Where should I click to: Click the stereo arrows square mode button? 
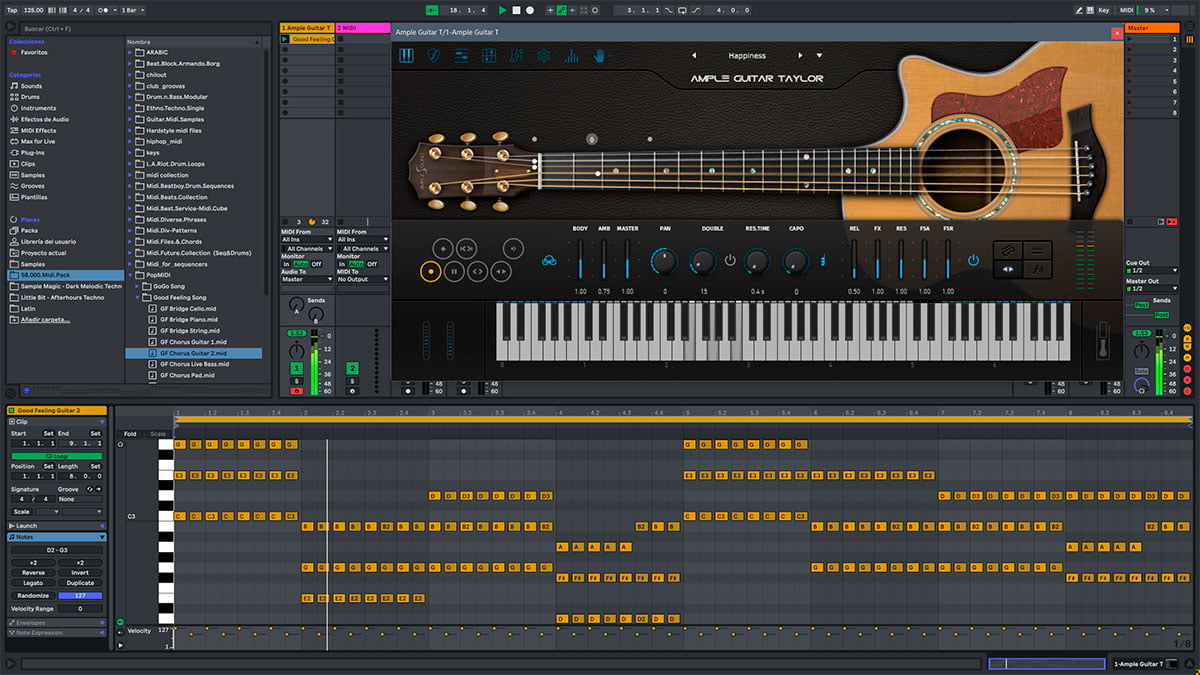(1008, 268)
